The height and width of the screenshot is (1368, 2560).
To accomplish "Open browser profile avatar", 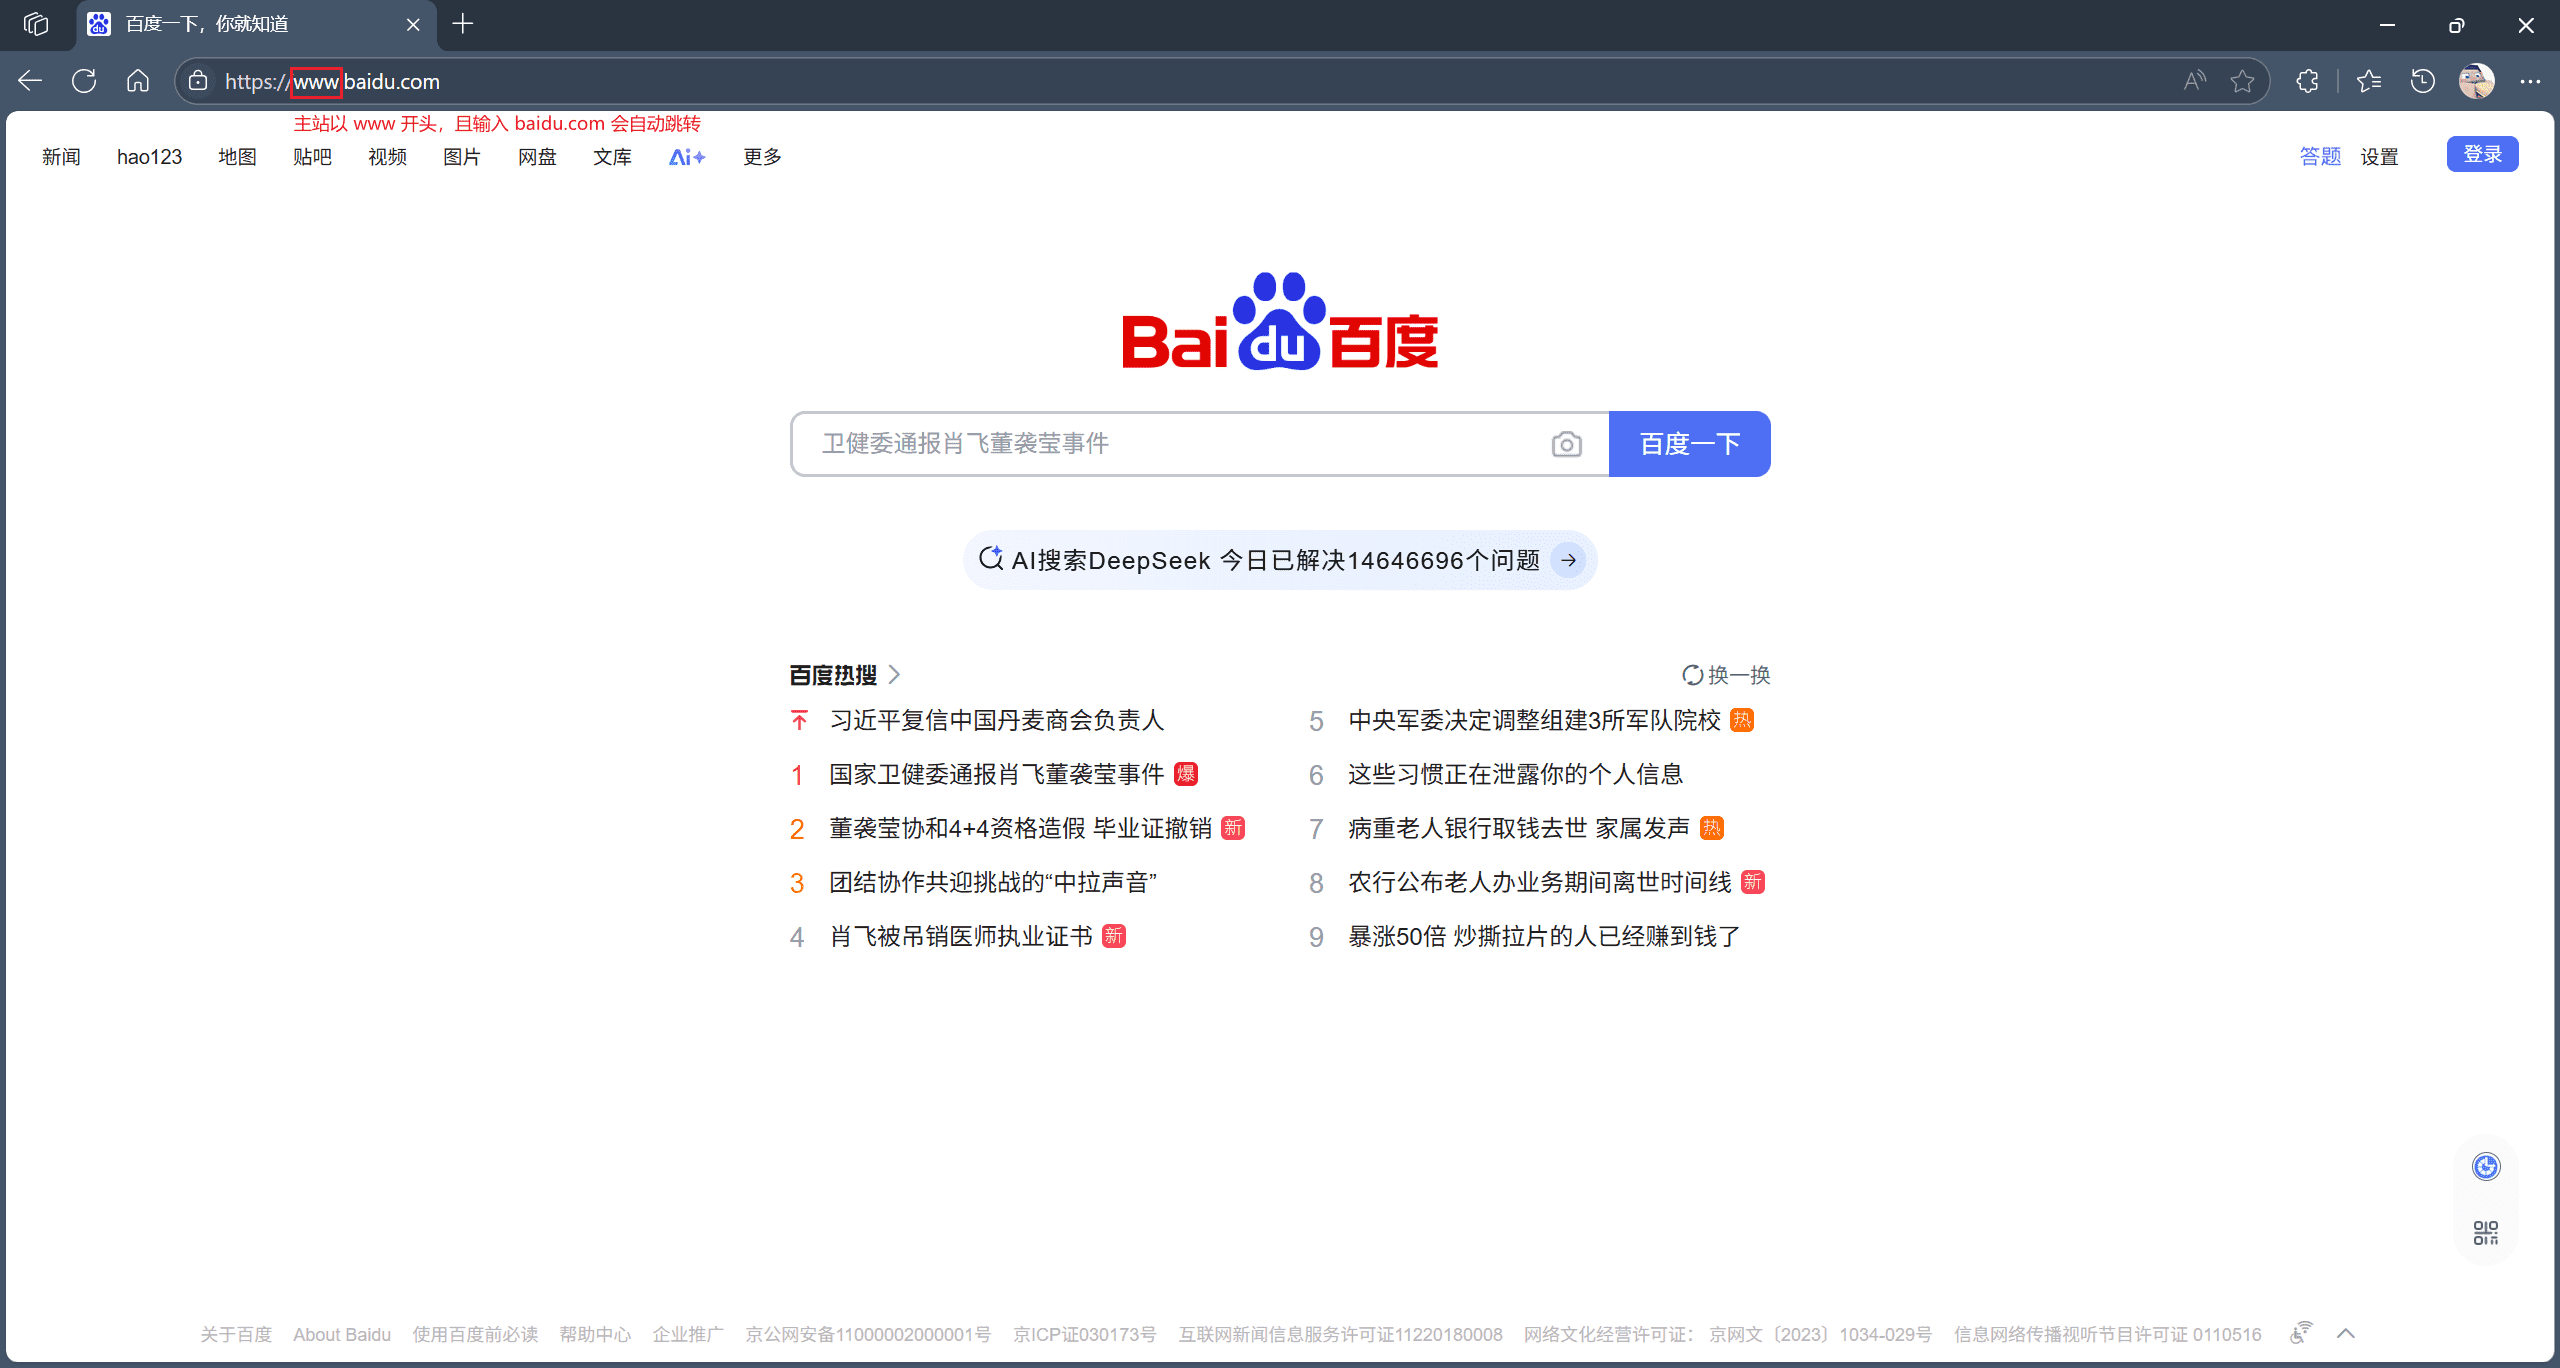I will tap(2477, 81).
